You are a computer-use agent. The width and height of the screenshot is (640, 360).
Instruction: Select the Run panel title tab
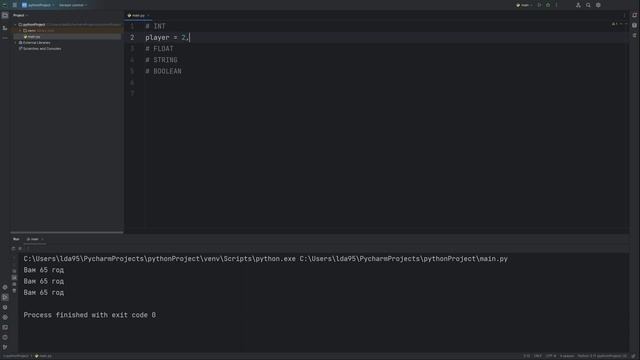16,239
